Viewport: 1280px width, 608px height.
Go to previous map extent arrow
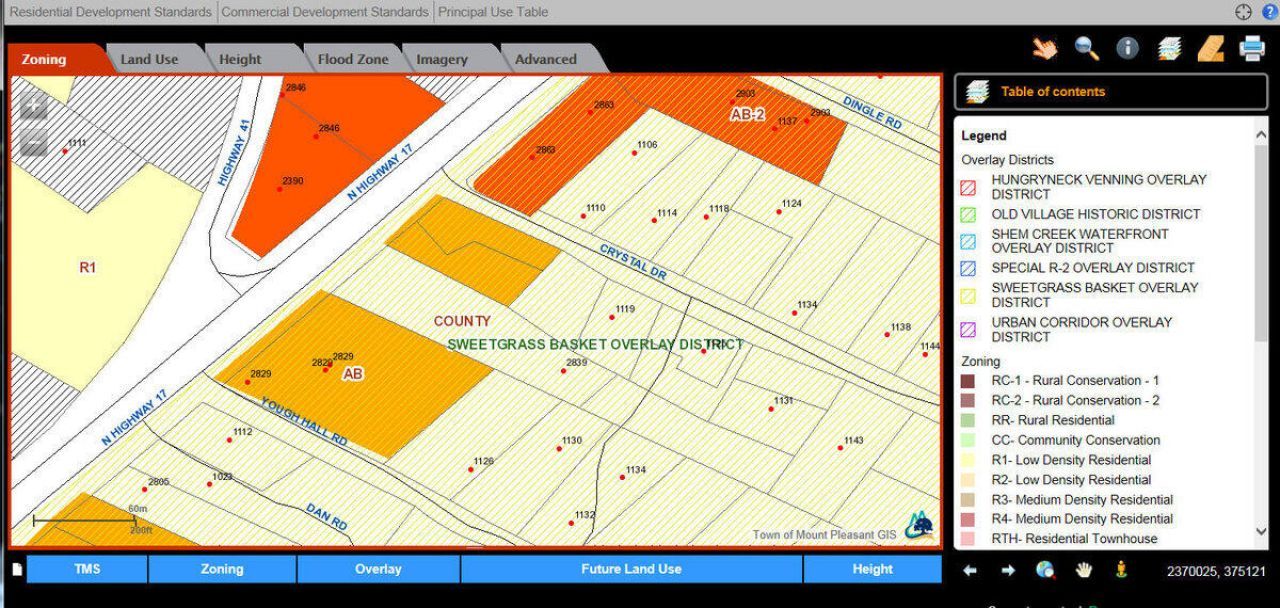tap(969, 570)
